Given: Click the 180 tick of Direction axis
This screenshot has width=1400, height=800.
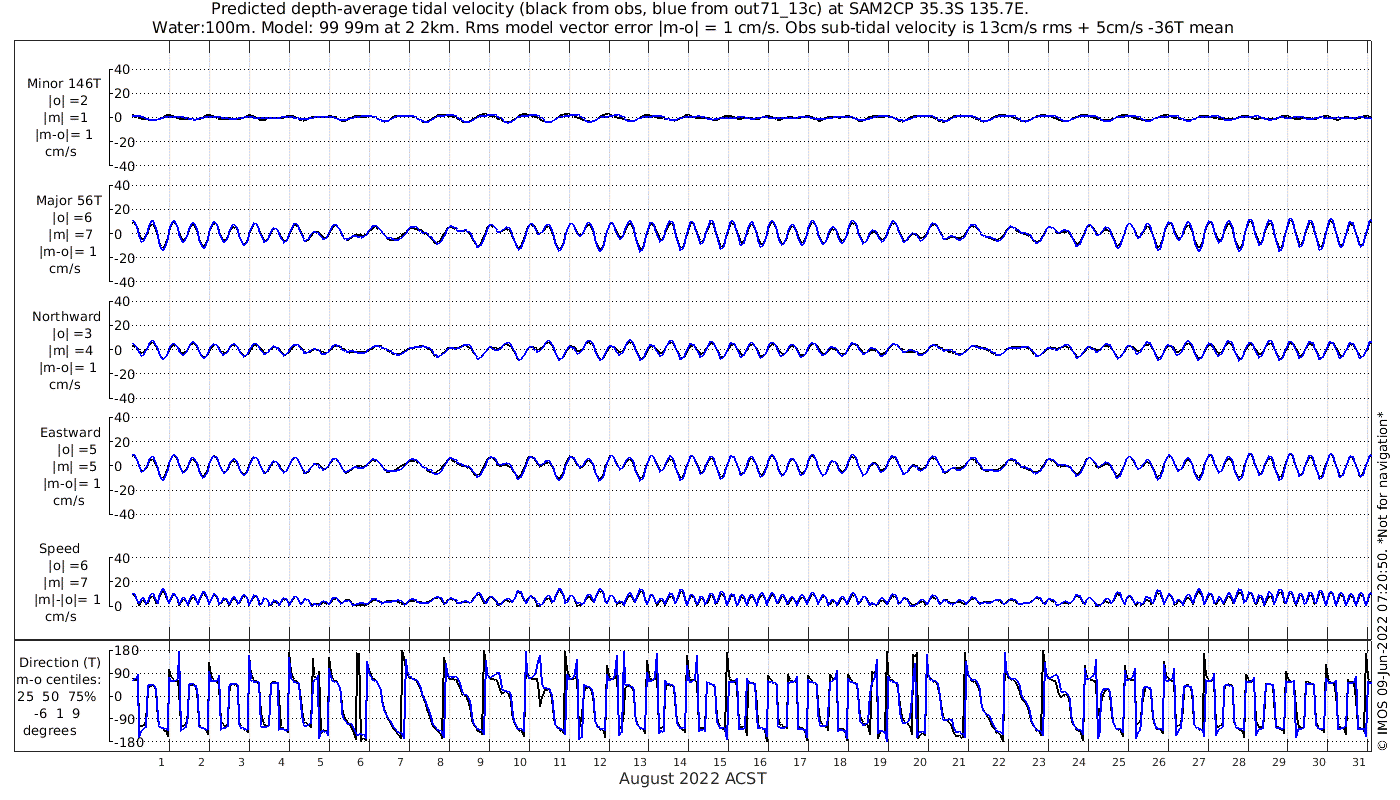Looking at the screenshot, I should click(125, 650).
